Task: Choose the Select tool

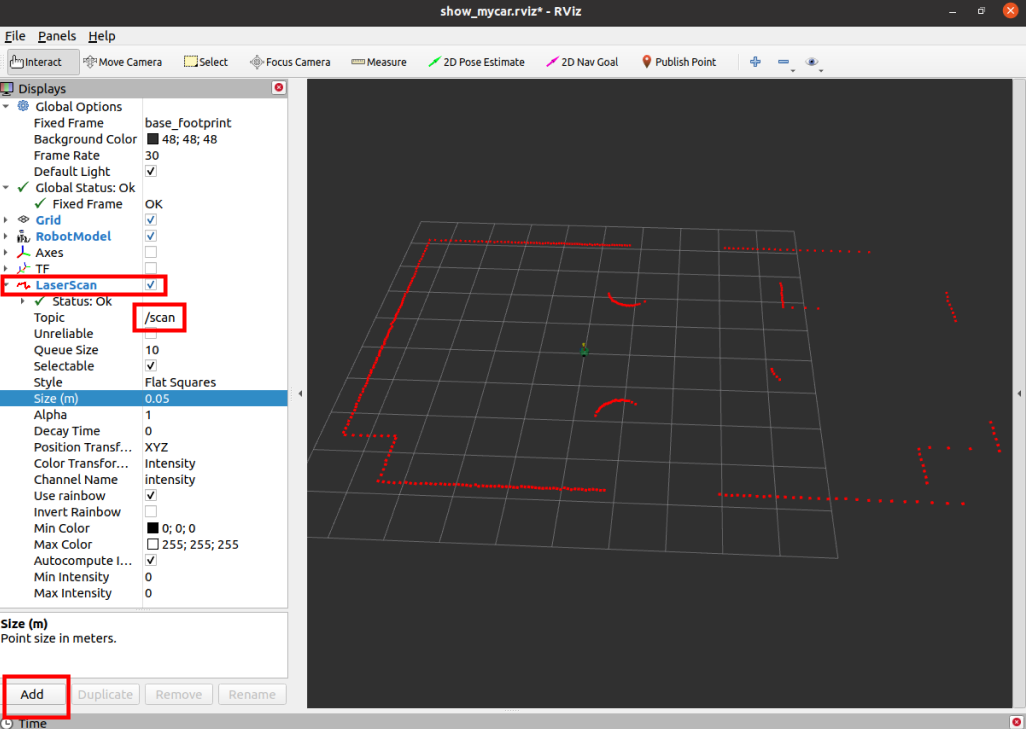Action: [x=206, y=62]
